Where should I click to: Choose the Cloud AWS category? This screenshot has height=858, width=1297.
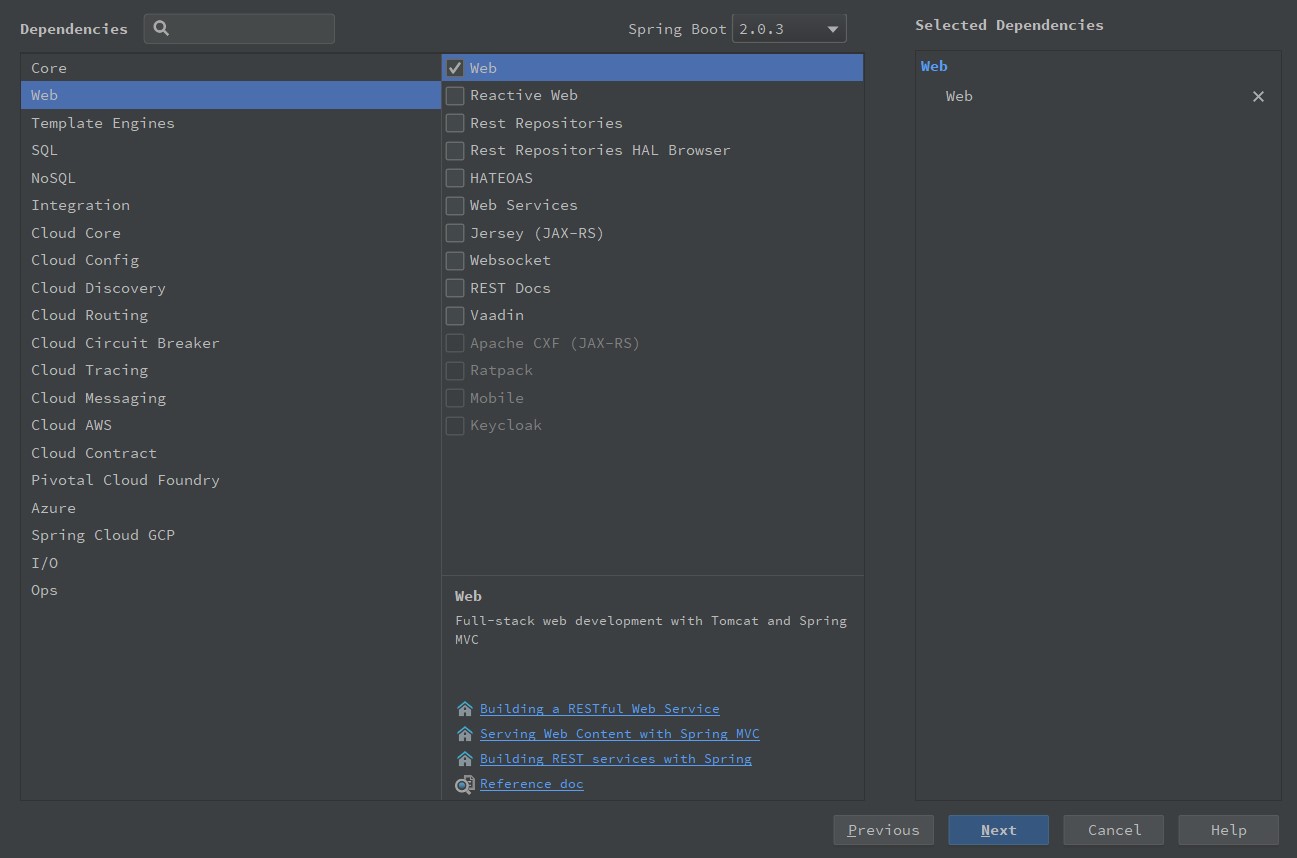pos(230,425)
